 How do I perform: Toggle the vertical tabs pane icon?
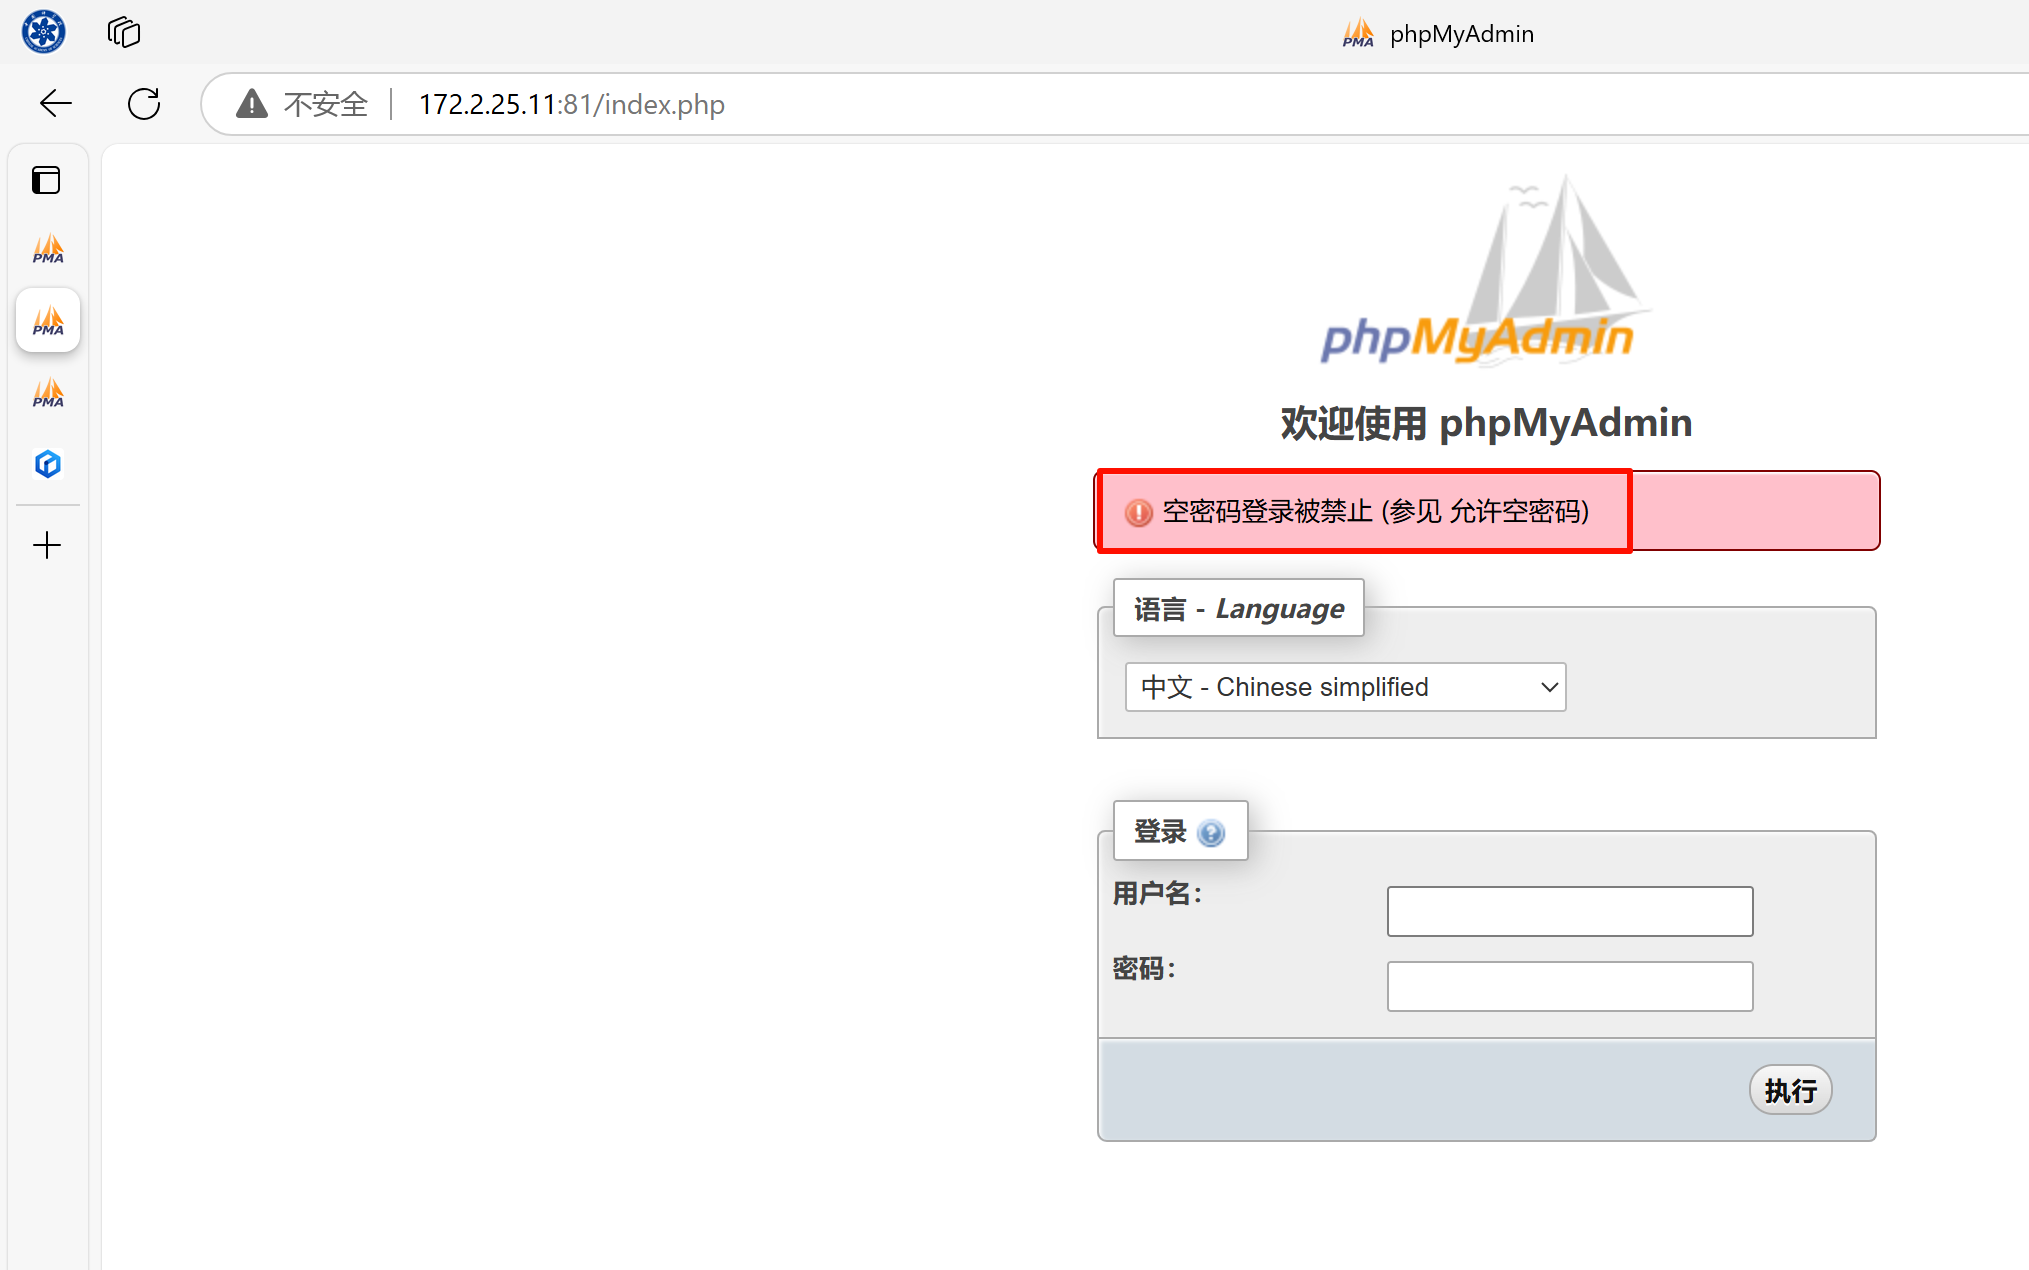(46, 180)
